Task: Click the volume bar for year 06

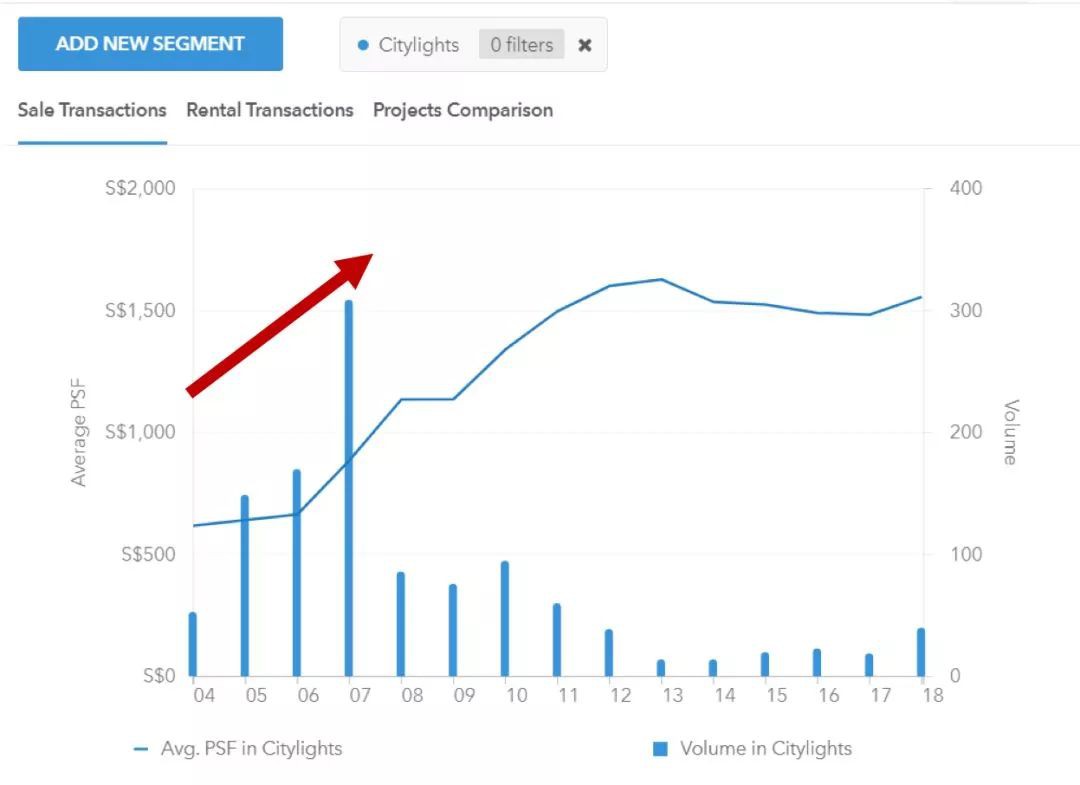Action: pyautogui.click(x=297, y=572)
